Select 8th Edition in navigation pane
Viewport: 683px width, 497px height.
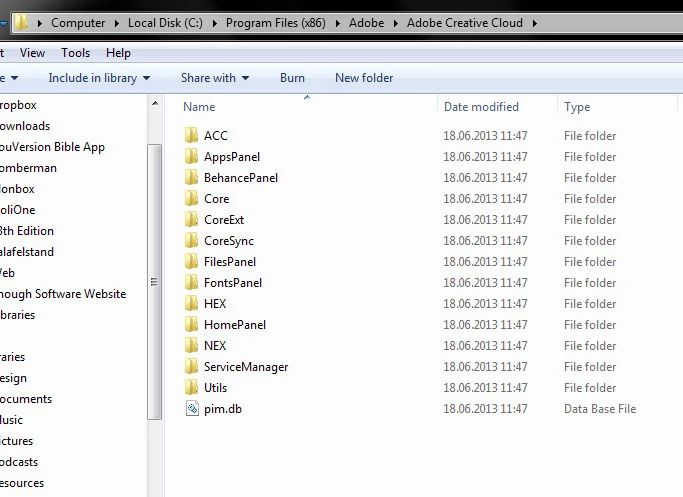coord(27,231)
